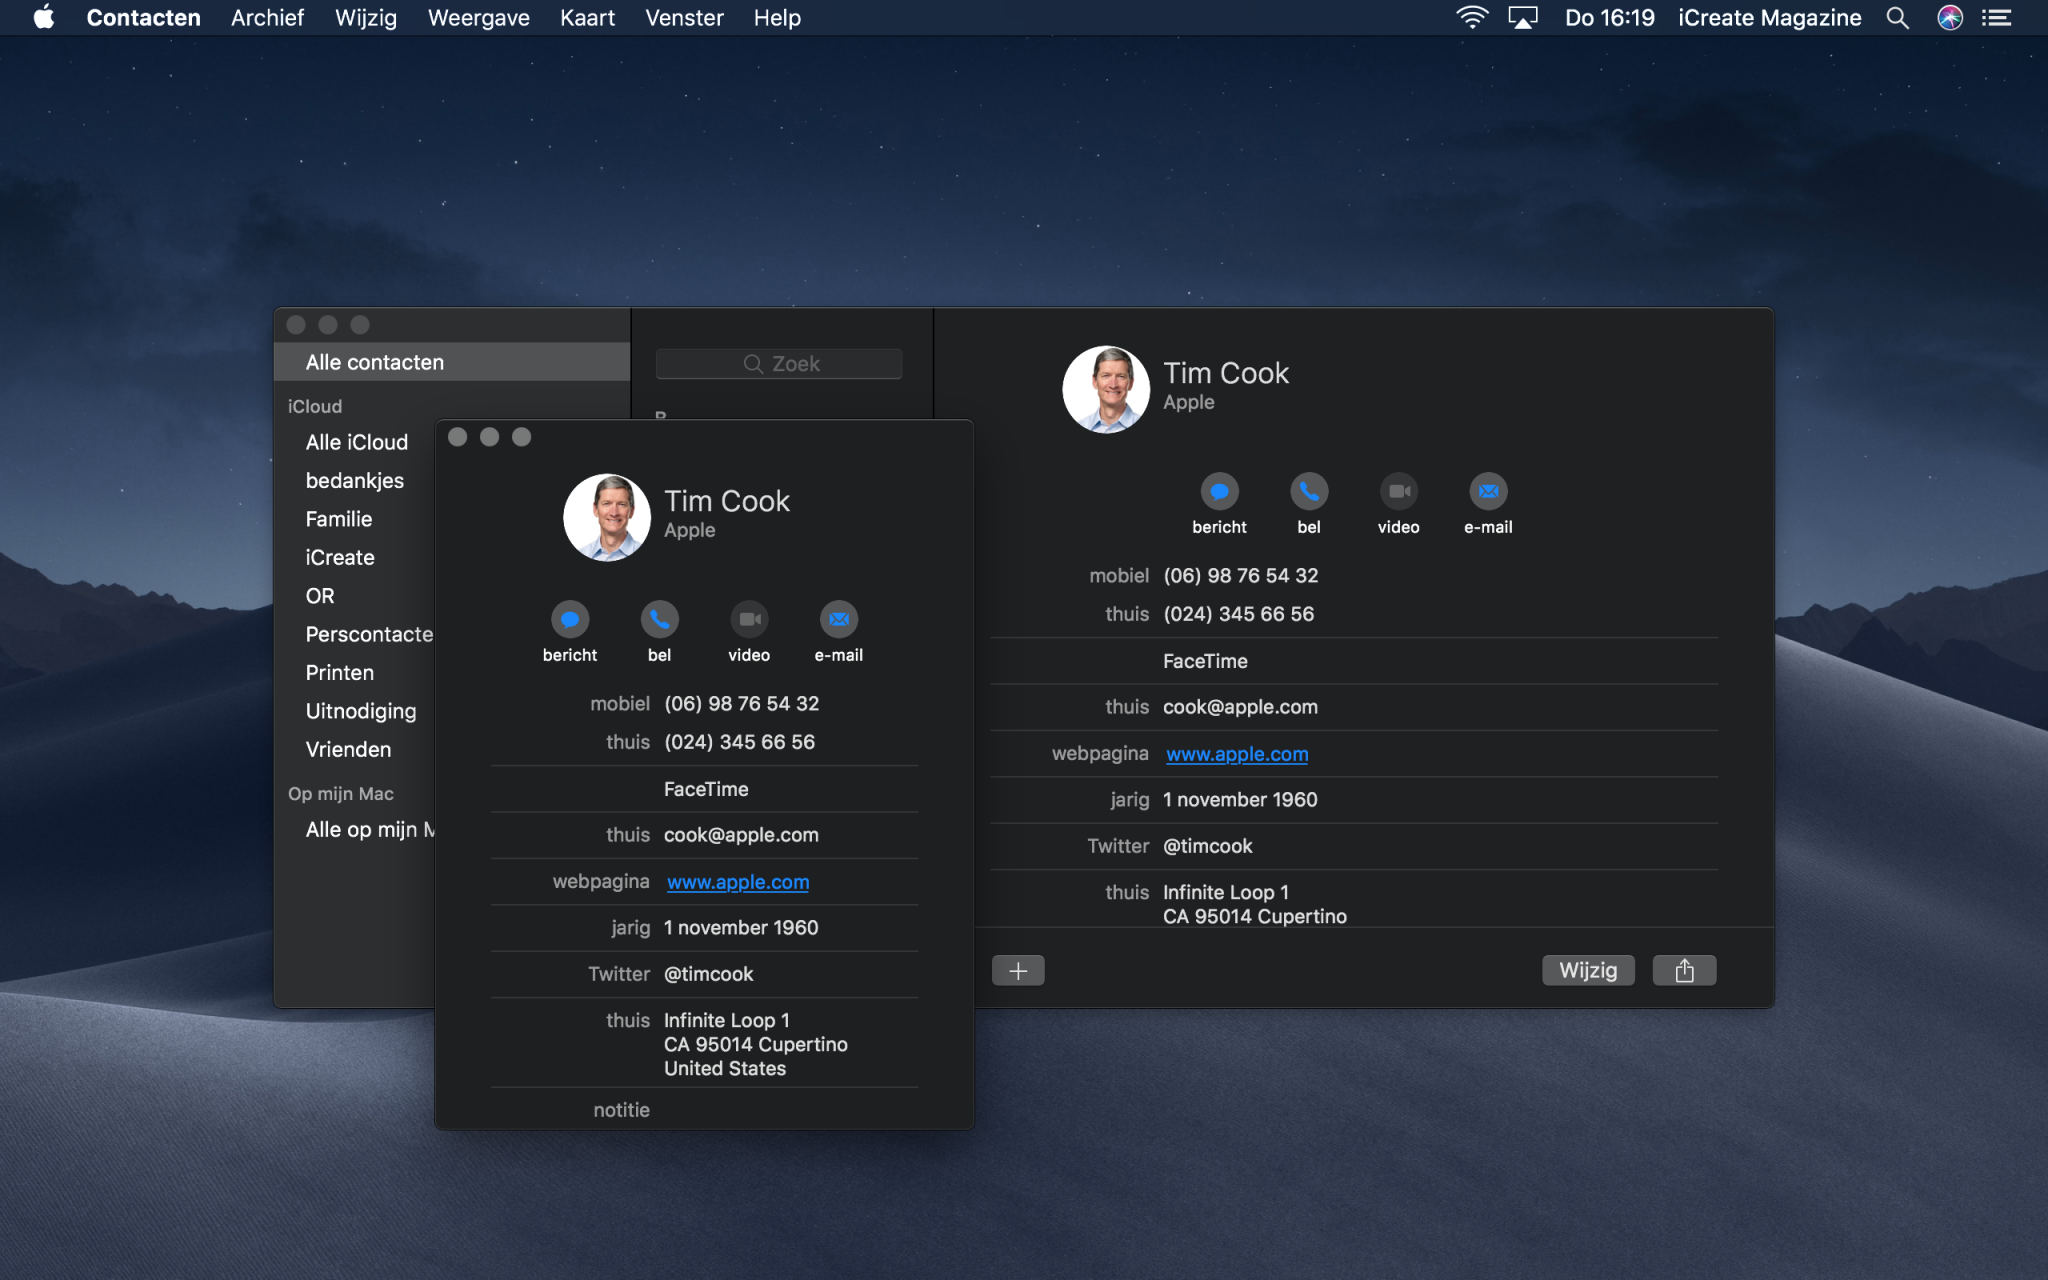This screenshot has width=2048, height=1280.
Task: Open the Weergave menu
Action: click(478, 18)
